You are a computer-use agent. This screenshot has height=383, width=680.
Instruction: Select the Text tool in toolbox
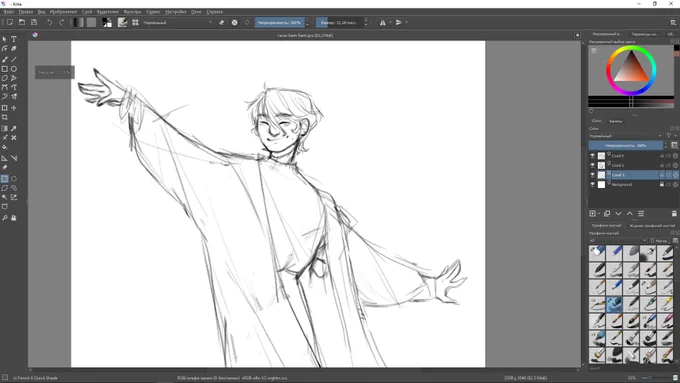pos(14,39)
